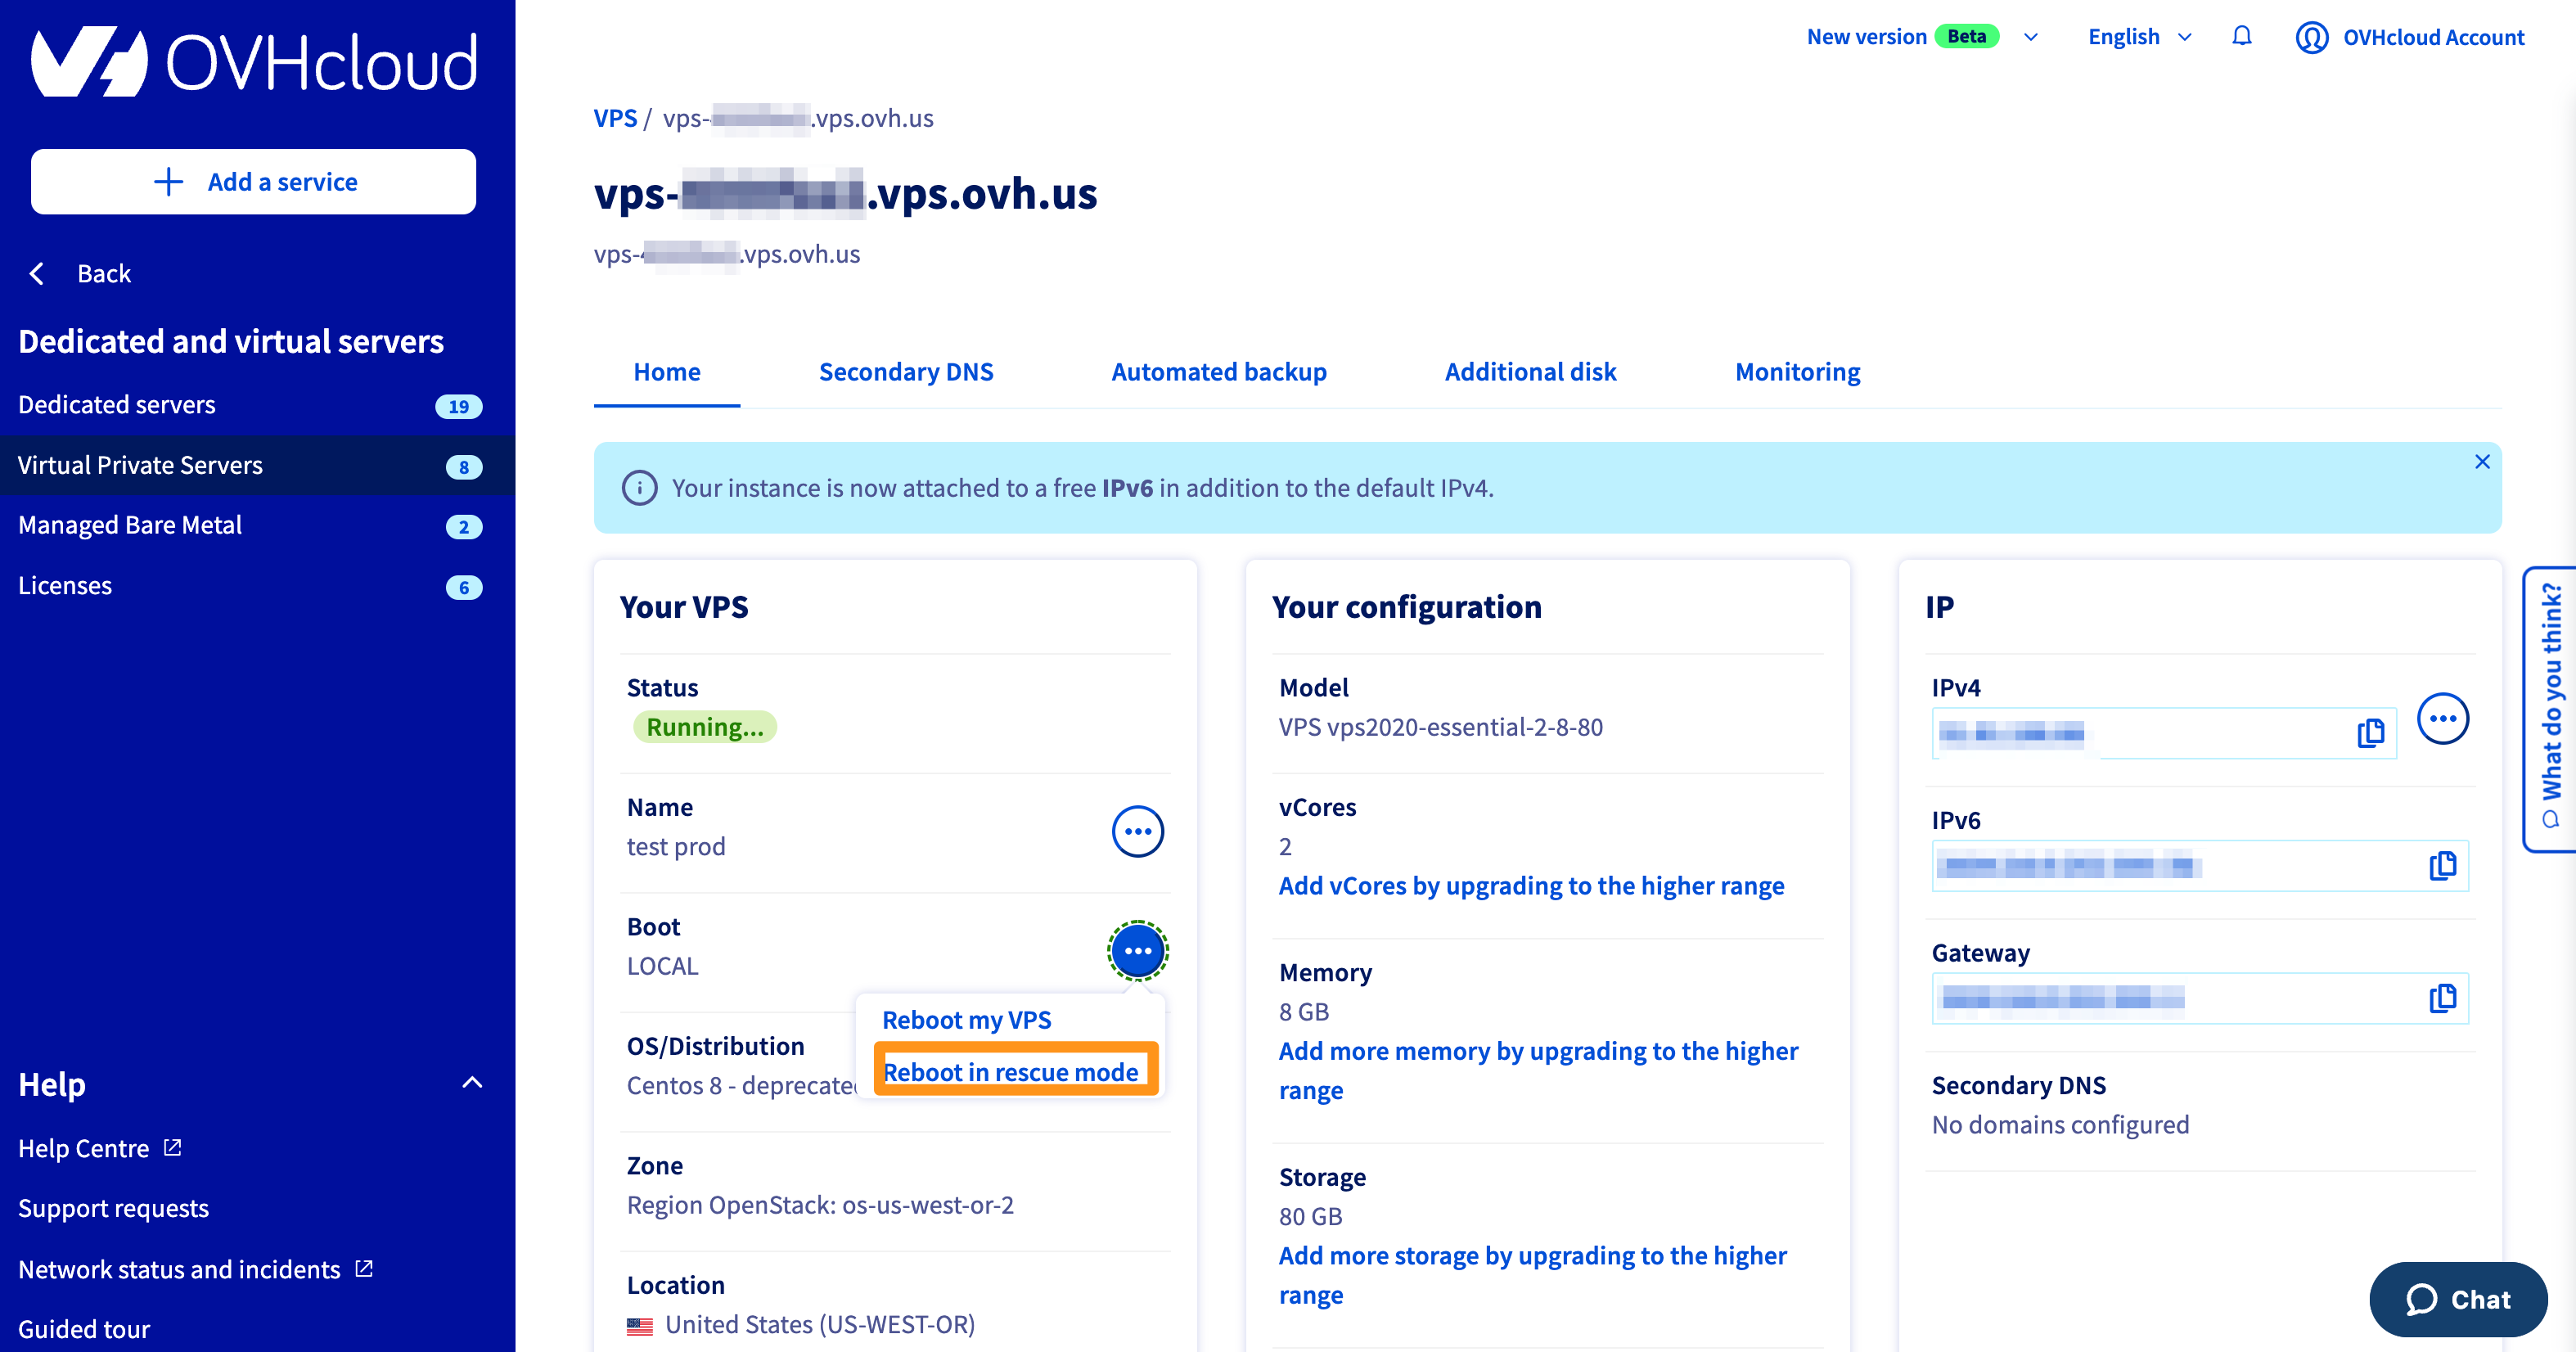Copy the IPv4 address with copy icon
This screenshot has width=2576, height=1352.
(x=2370, y=733)
